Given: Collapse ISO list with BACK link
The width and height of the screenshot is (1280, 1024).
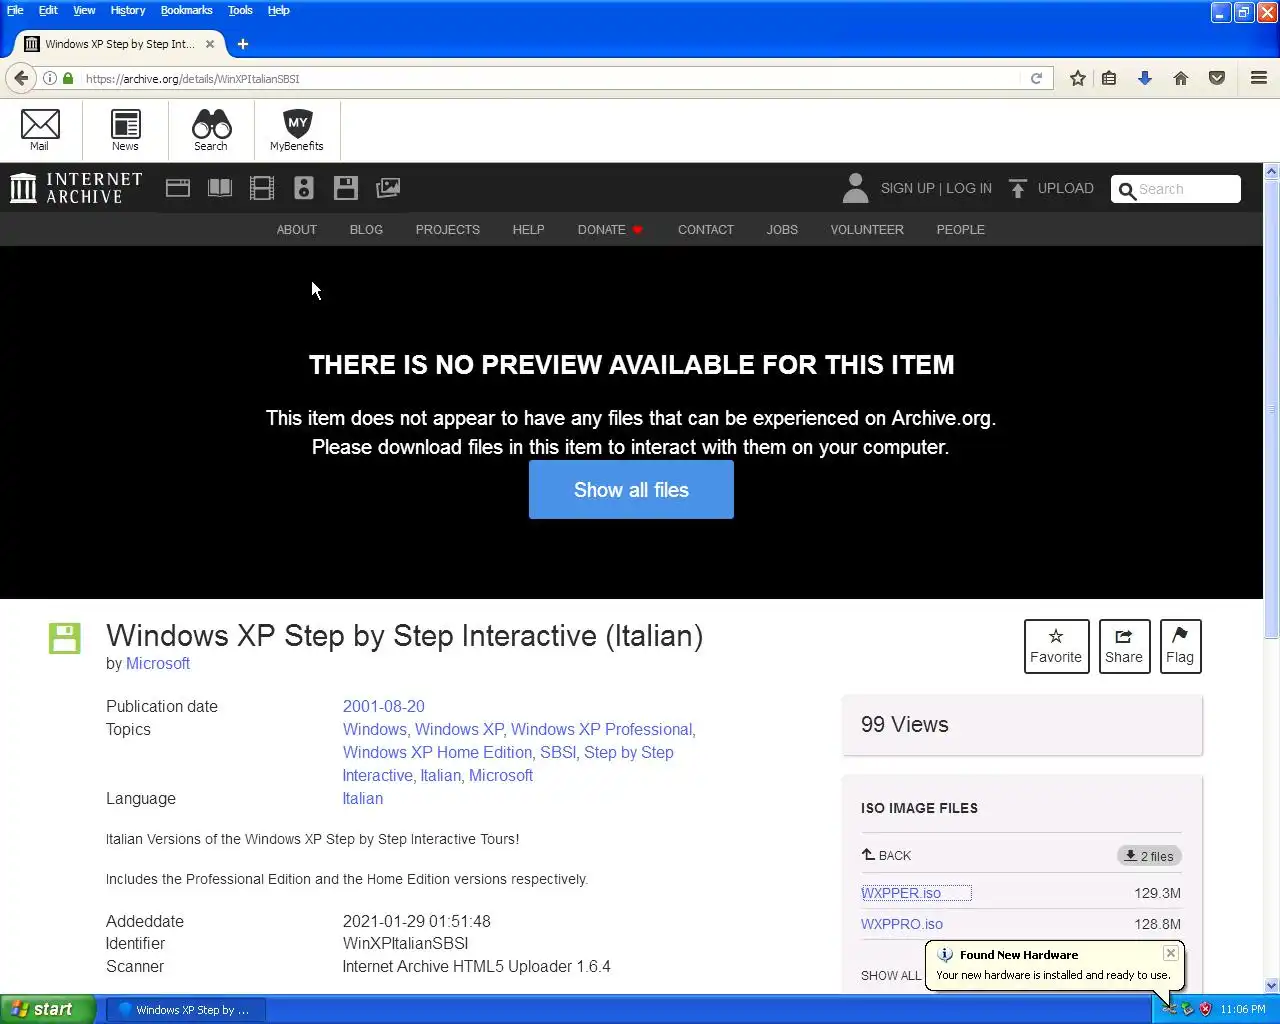Looking at the screenshot, I should click(886, 856).
